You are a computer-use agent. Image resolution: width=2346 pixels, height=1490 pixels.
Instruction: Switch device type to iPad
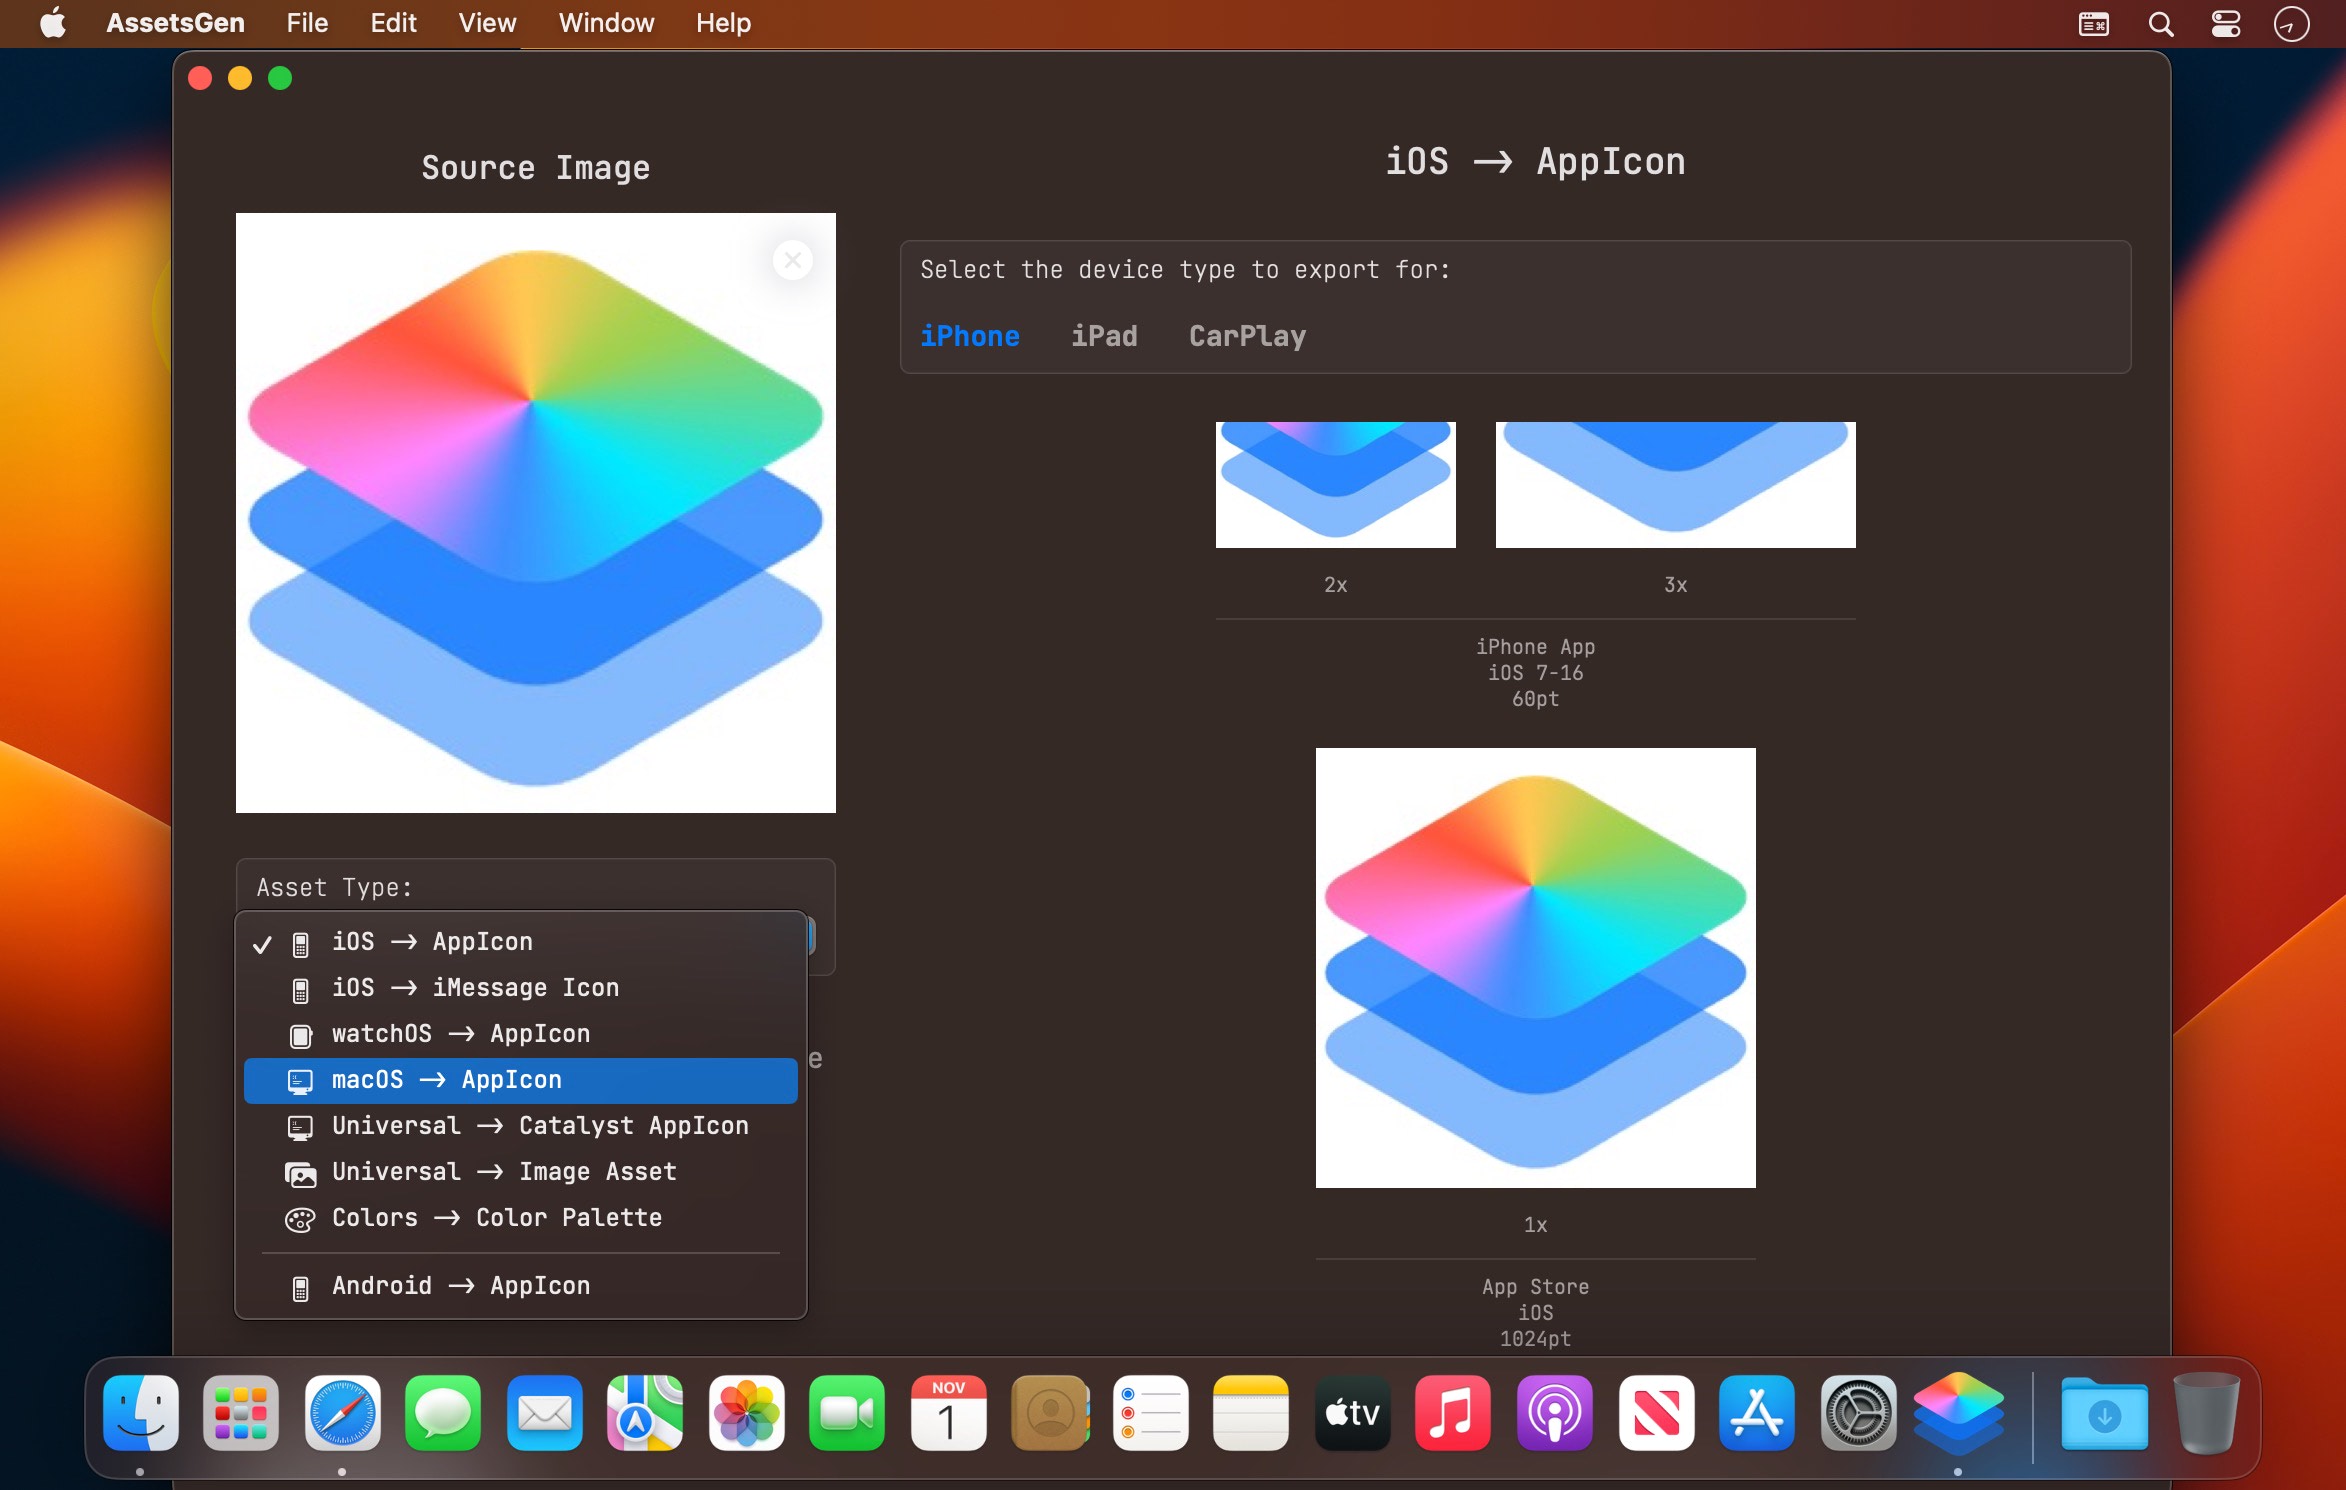1104,336
